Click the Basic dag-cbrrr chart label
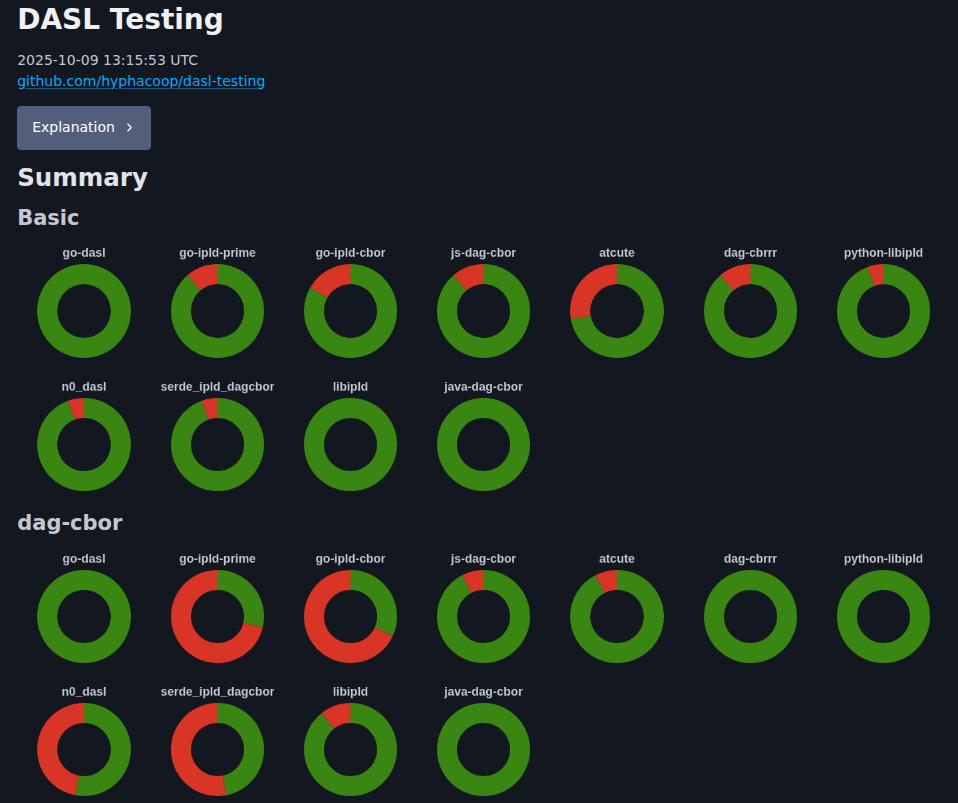The height and width of the screenshot is (803, 958). tap(750, 253)
